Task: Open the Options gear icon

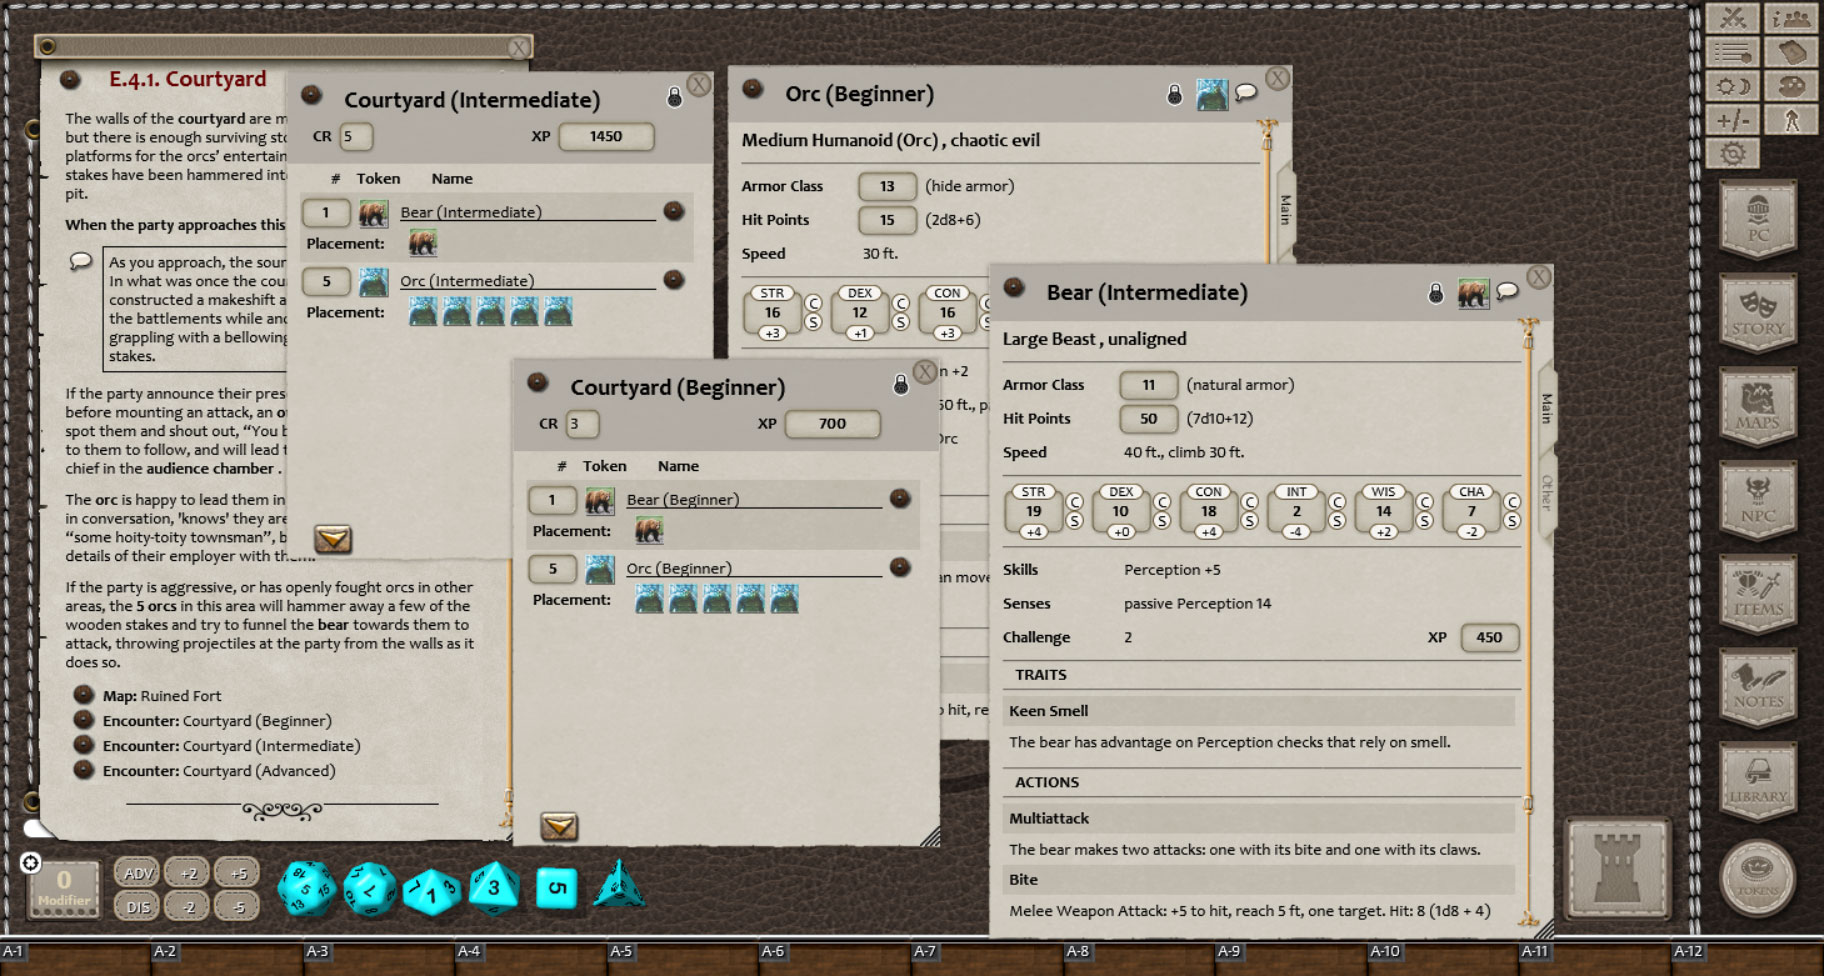Action: click(1733, 152)
